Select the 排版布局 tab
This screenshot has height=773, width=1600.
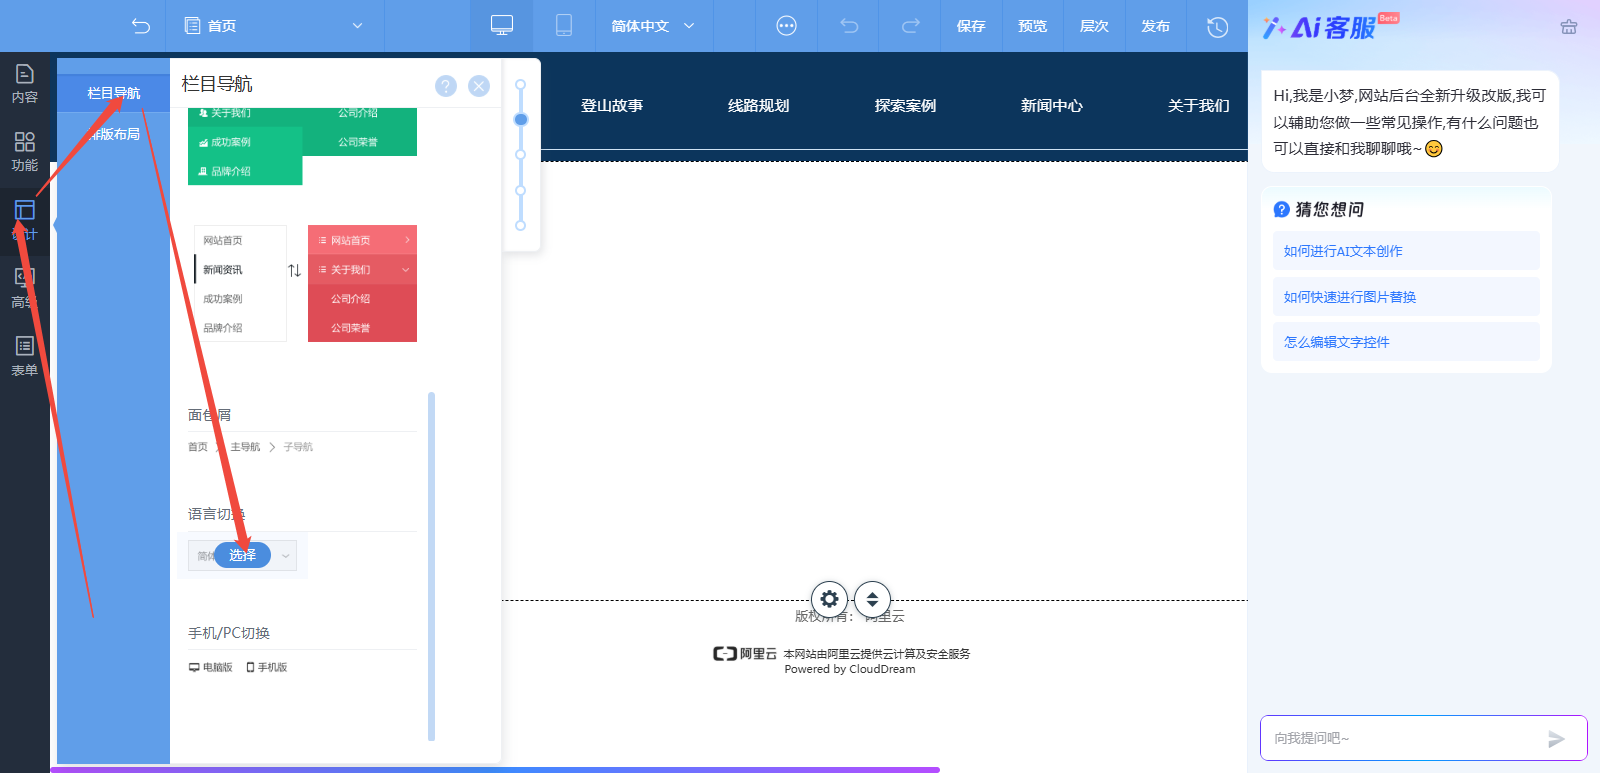pyautogui.click(x=113, y=134)
